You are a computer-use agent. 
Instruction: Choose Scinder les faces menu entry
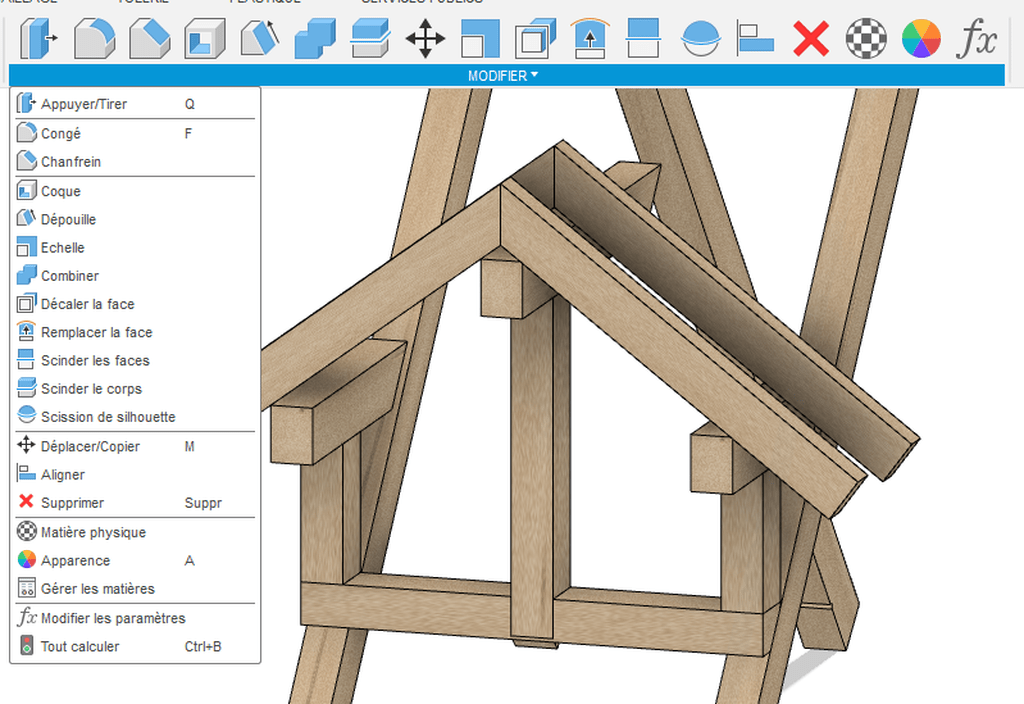pos(135,360)
